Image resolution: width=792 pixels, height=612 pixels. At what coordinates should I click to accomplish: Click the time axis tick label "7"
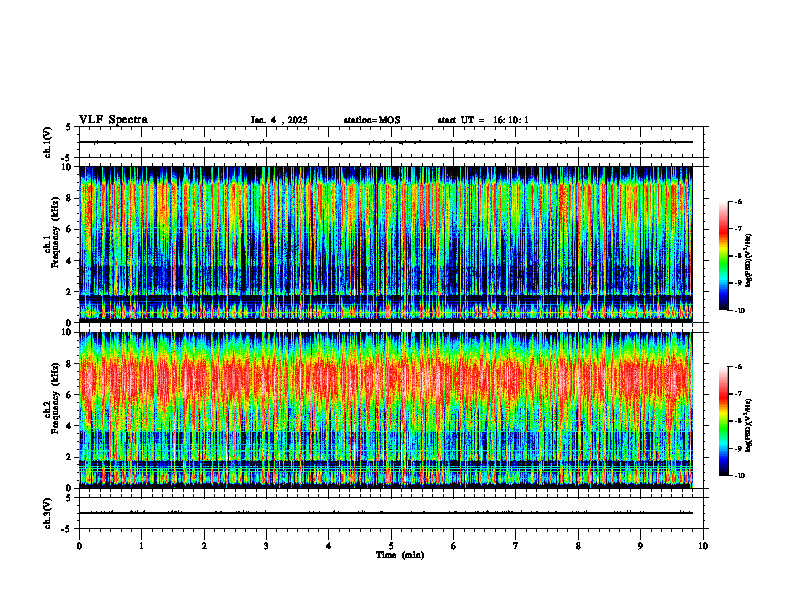(x=516, y=546)
